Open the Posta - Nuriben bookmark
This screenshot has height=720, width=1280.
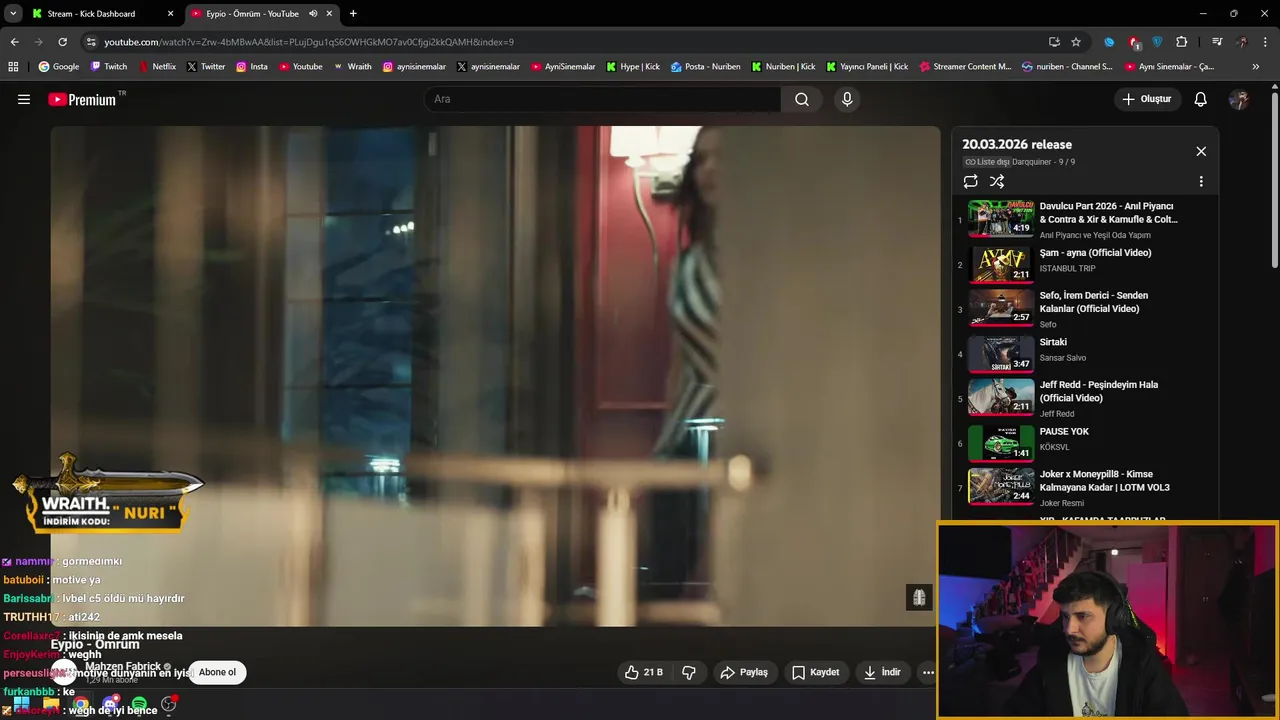(706, 67)
